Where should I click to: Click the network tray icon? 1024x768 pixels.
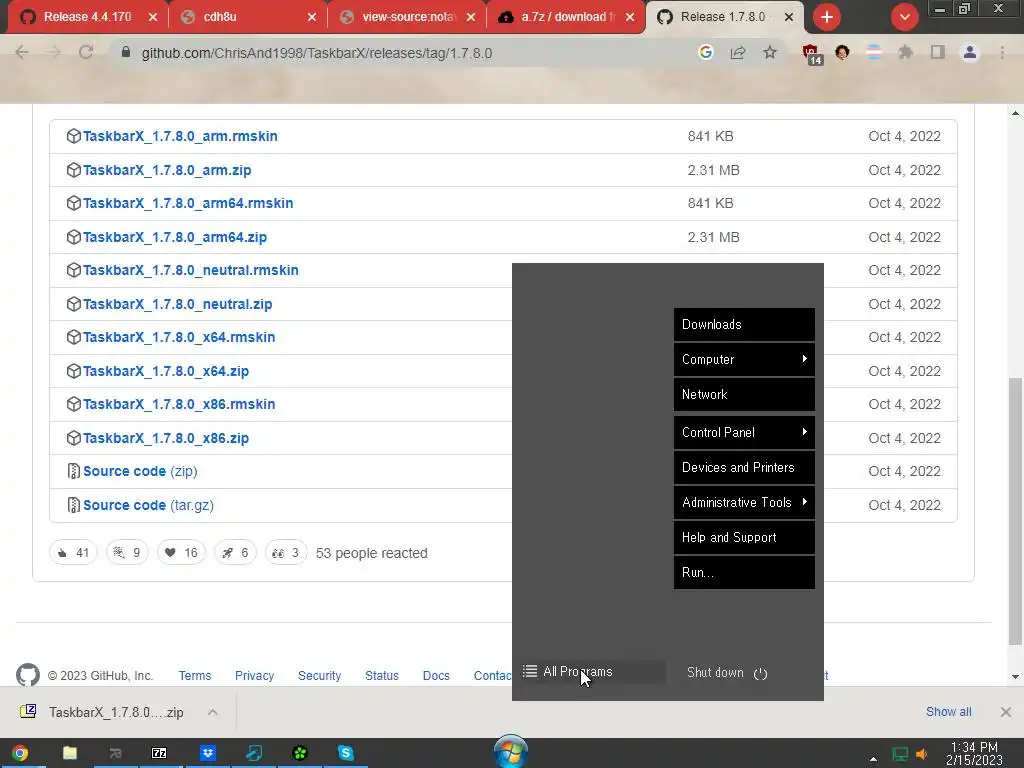pyautogui.click(x=900, y=754)
